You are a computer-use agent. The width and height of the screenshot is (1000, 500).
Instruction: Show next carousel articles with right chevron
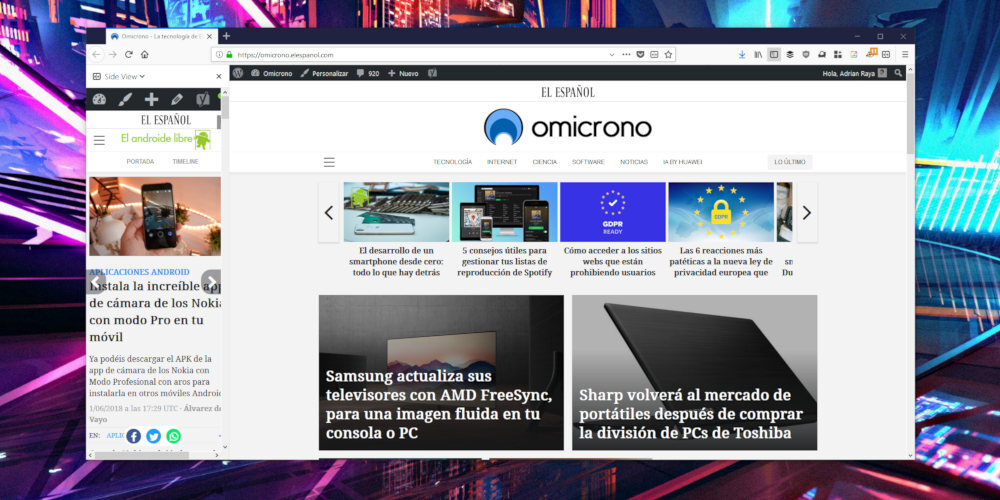click(807, 212)
